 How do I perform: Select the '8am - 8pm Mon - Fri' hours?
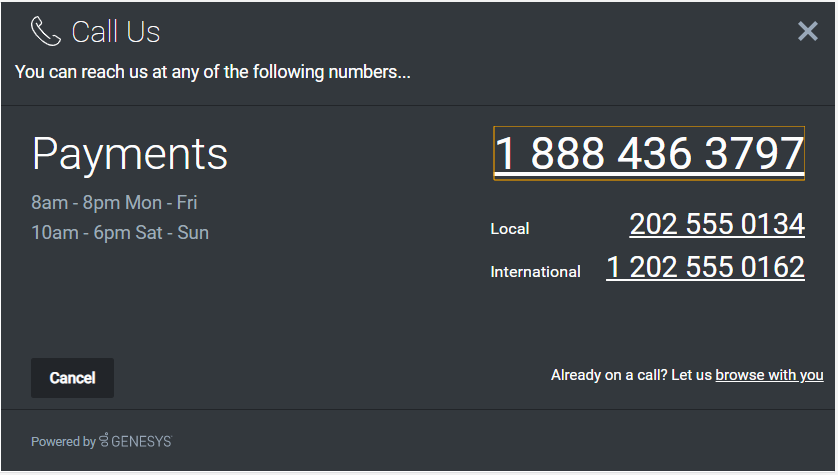114,203
